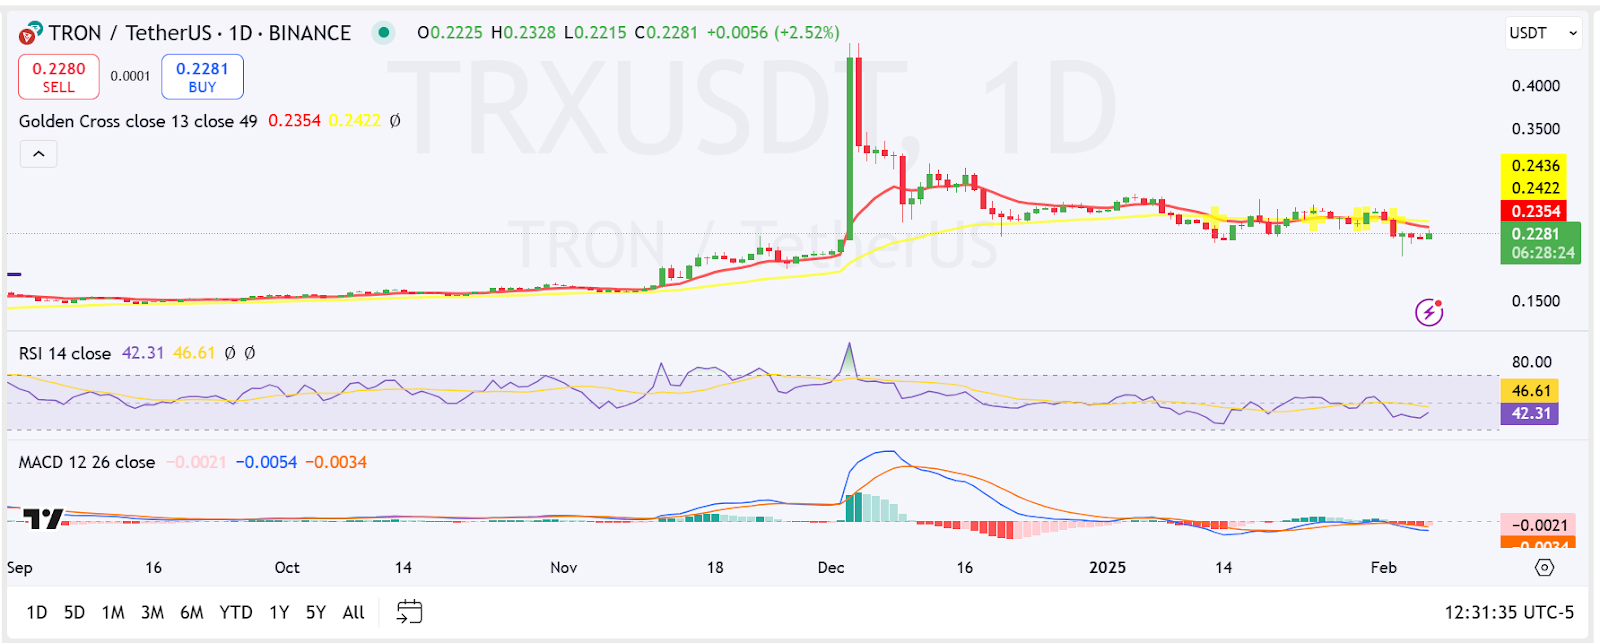Screen dimensions: 1600x643
Task: Select the 6M time range
Action: [x=192, y=612]
